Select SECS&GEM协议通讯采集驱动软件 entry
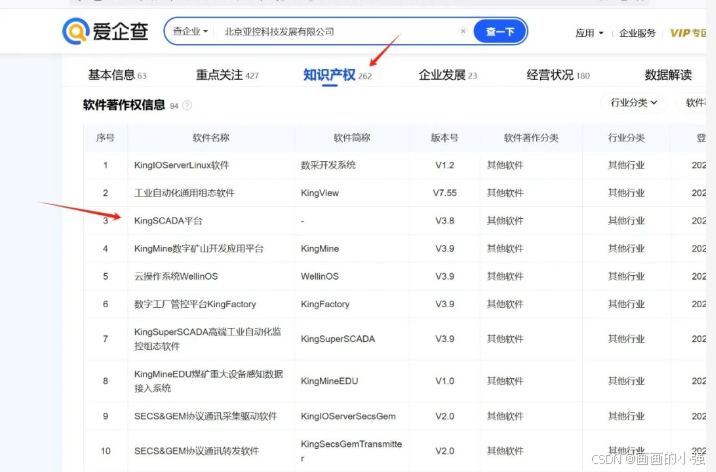This screenshot has height=472, width=716. tap(205, 416)
